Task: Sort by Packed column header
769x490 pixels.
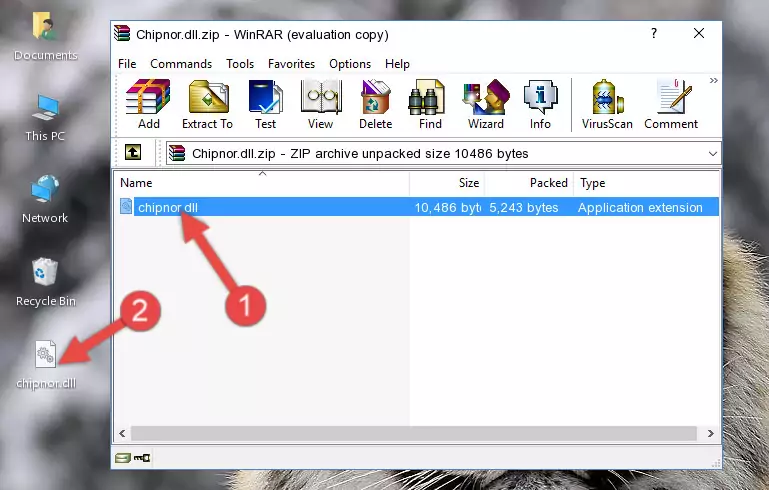Action: pyautogui.click(x=529, y=183)
